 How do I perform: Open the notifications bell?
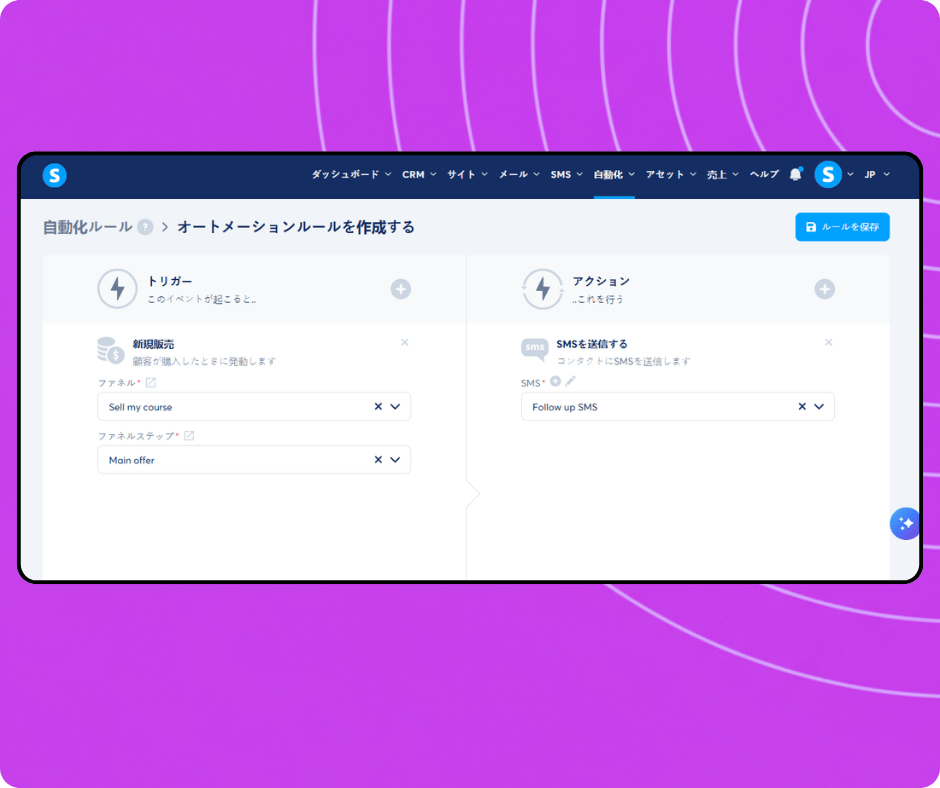796,174
